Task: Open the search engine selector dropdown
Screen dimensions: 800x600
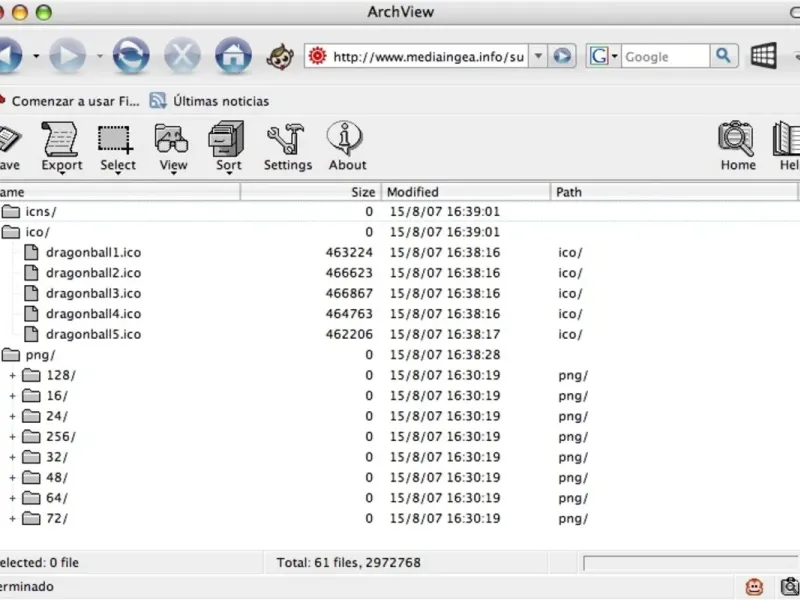Action: pos(614,56)
